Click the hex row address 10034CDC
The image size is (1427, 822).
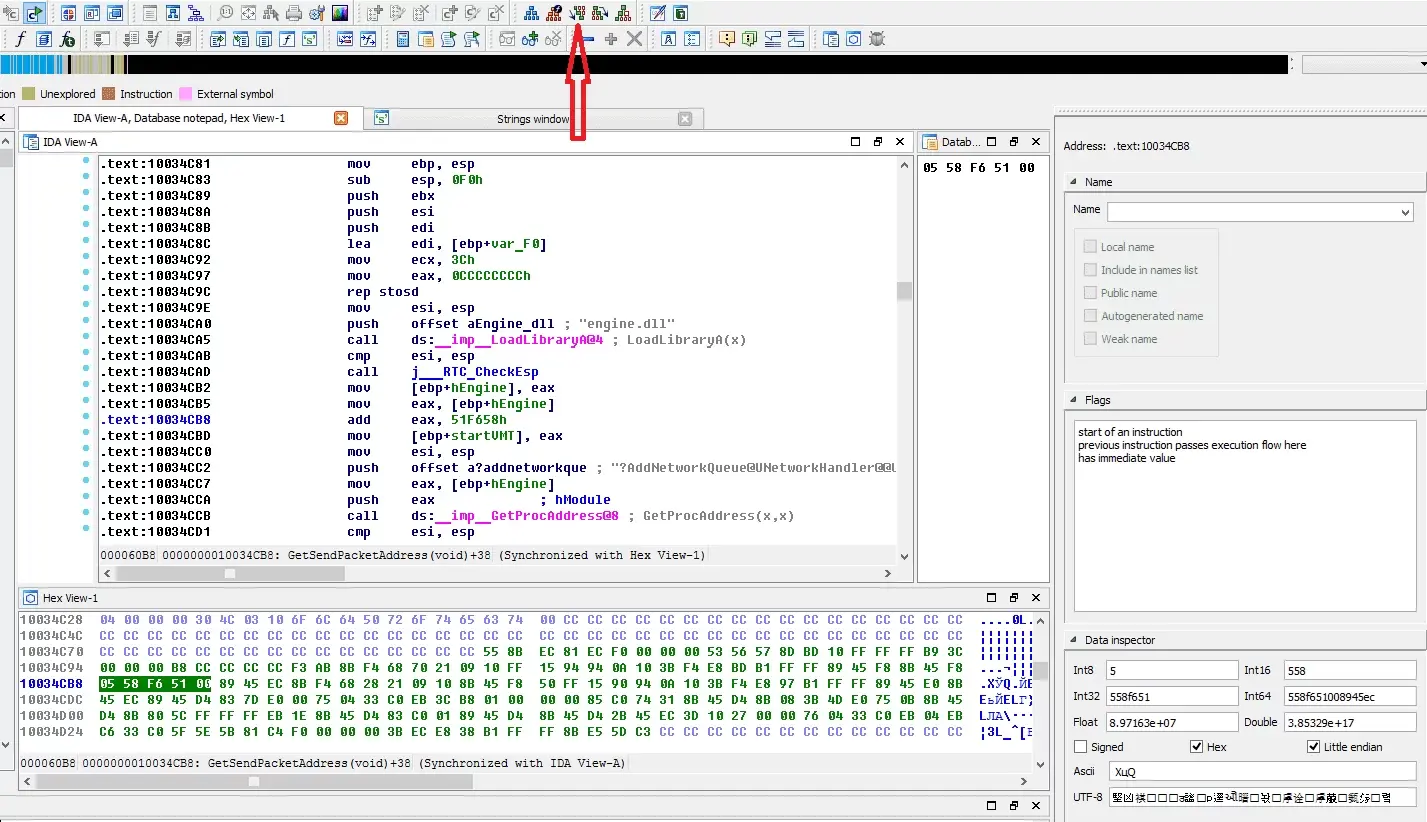[51, 700]
